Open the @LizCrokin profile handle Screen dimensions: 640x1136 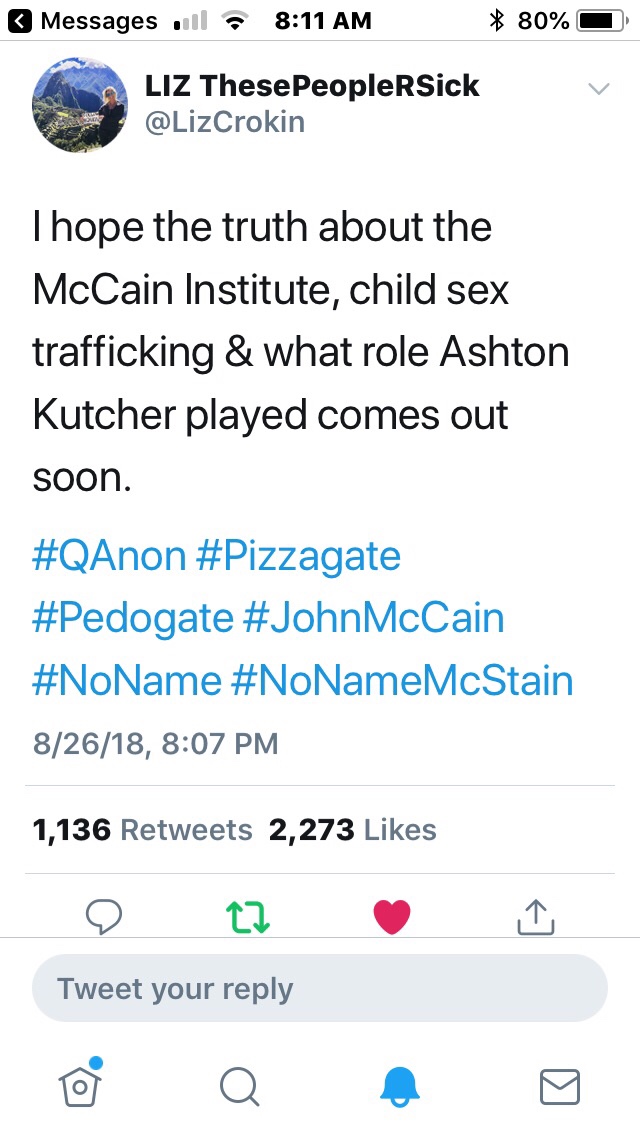tap(225, 122)
